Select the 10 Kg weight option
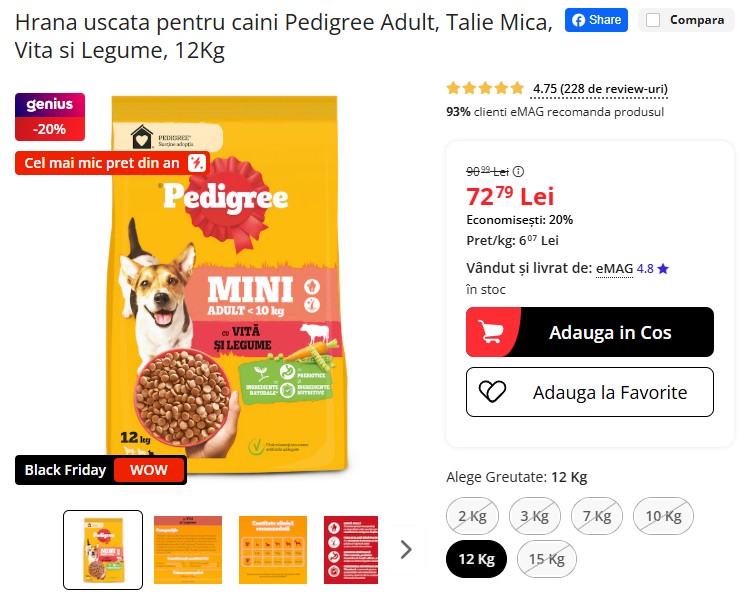 point(663,516)
